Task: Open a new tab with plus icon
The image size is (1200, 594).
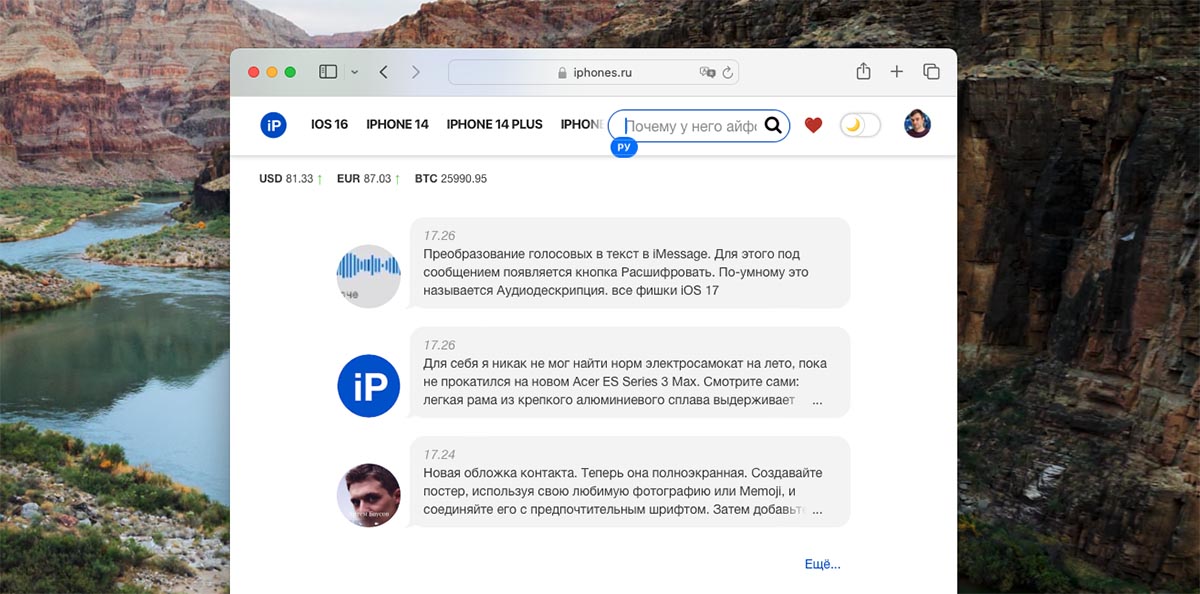Action: pyautogui.click(x=897, y=71)
